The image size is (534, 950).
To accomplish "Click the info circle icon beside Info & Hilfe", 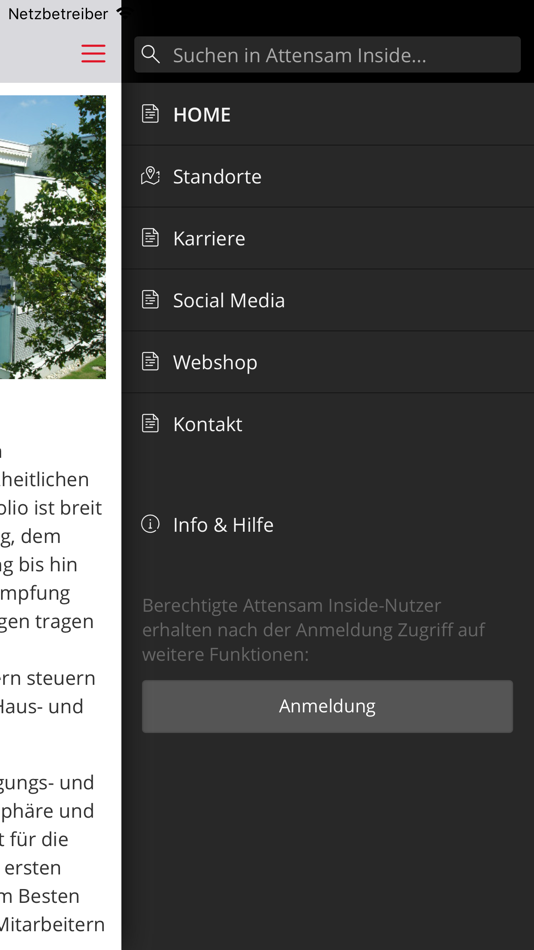I will coord(150,523).
